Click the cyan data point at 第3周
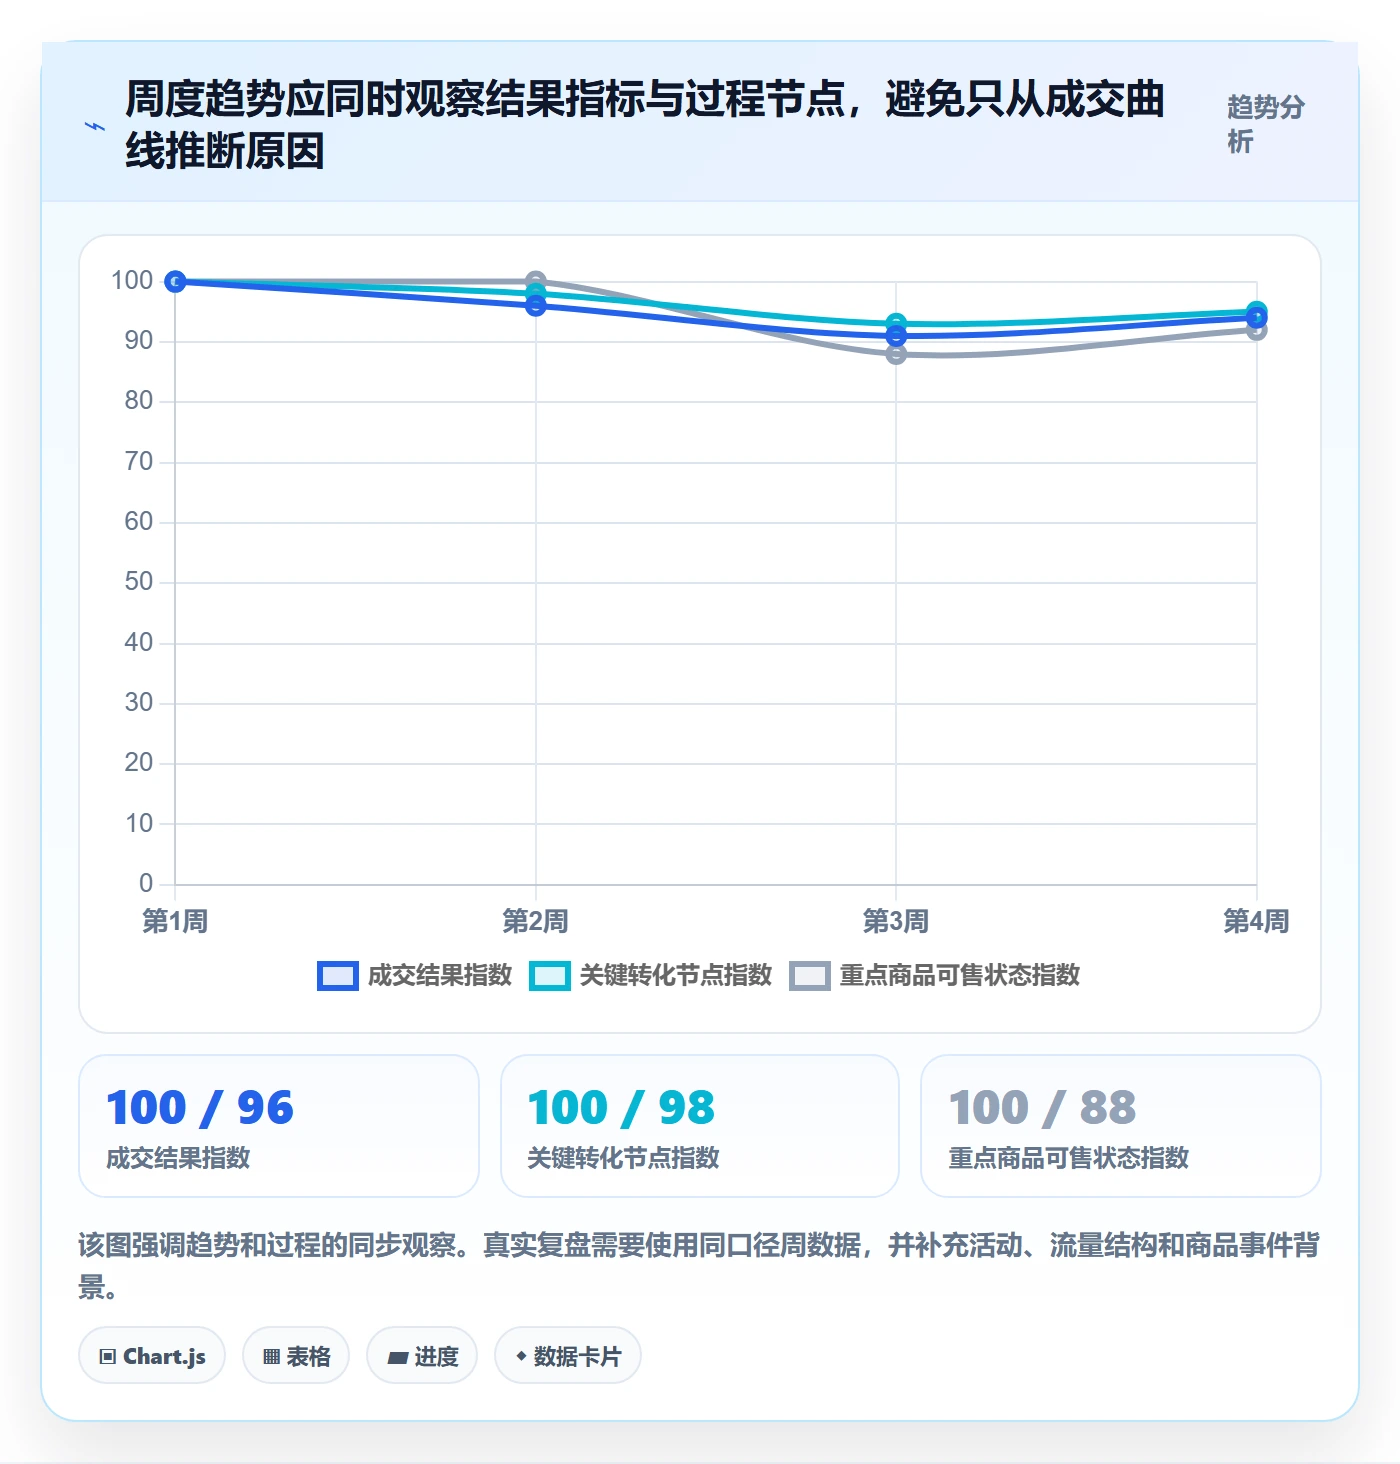The width and height of the screenshot is (1400, 1464). [x=896, y=323]
